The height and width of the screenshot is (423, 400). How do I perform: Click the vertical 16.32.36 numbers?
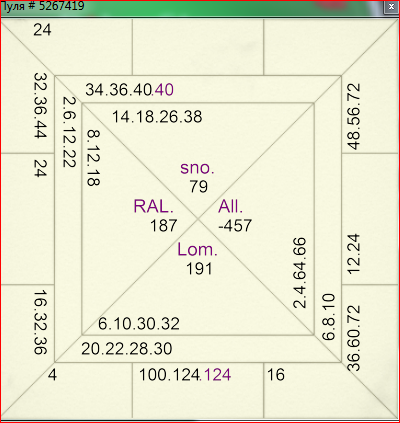click(x=41, y=322)
